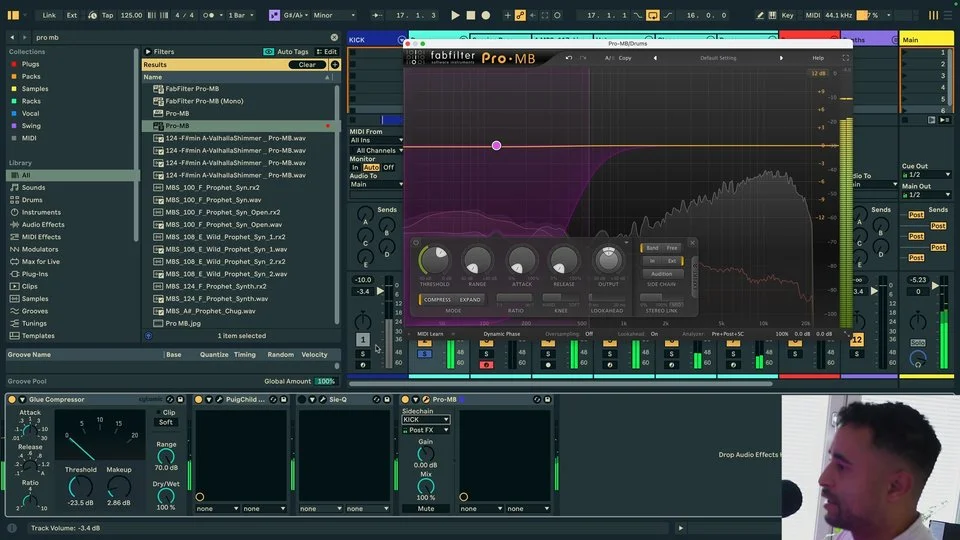
Task: Toggle Glue Compressor device on/off
Action: 12,400
